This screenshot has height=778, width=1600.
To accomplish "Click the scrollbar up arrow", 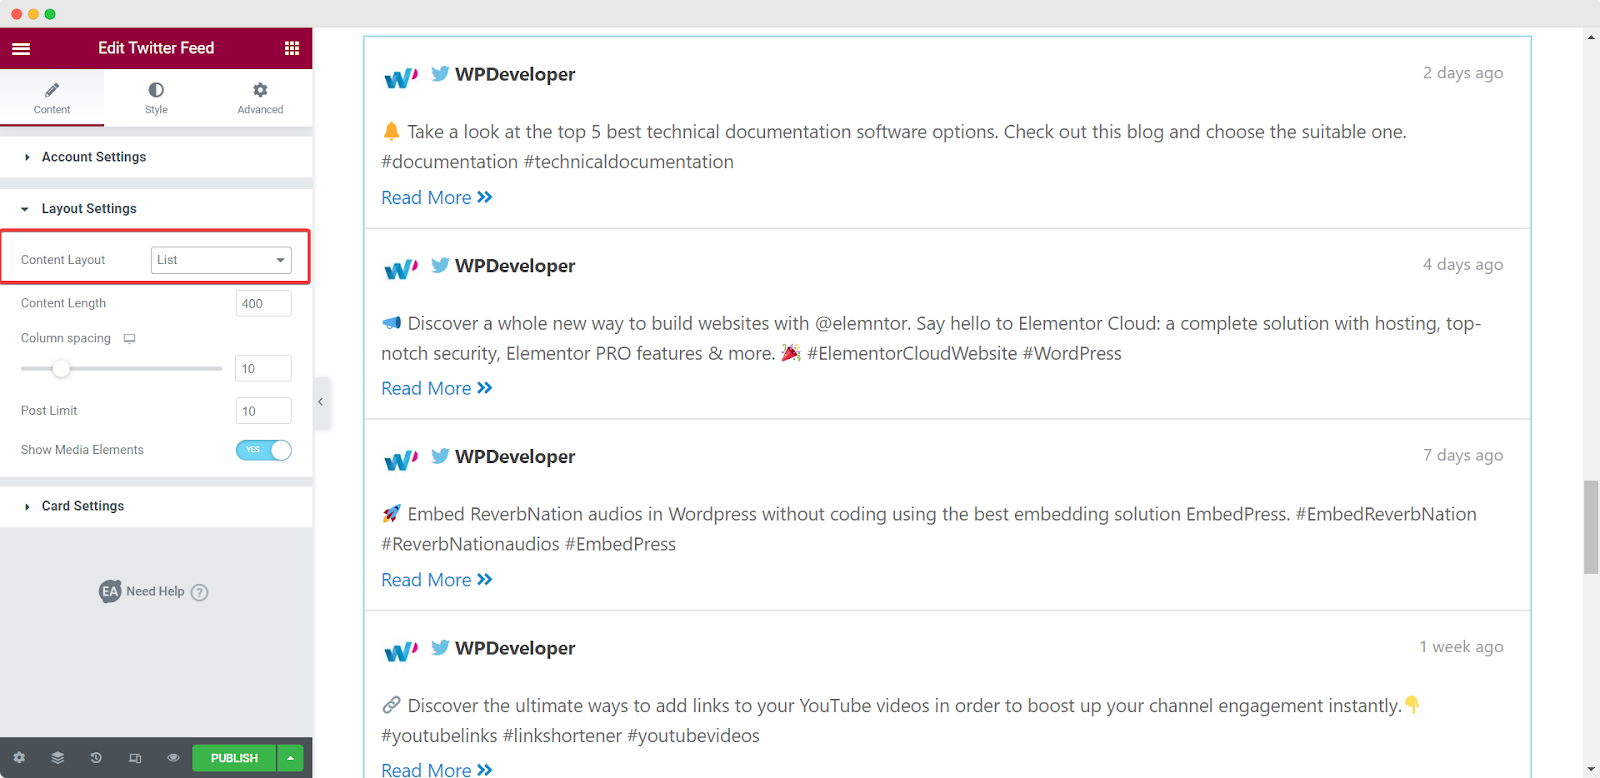I will tap(1591, 37).
